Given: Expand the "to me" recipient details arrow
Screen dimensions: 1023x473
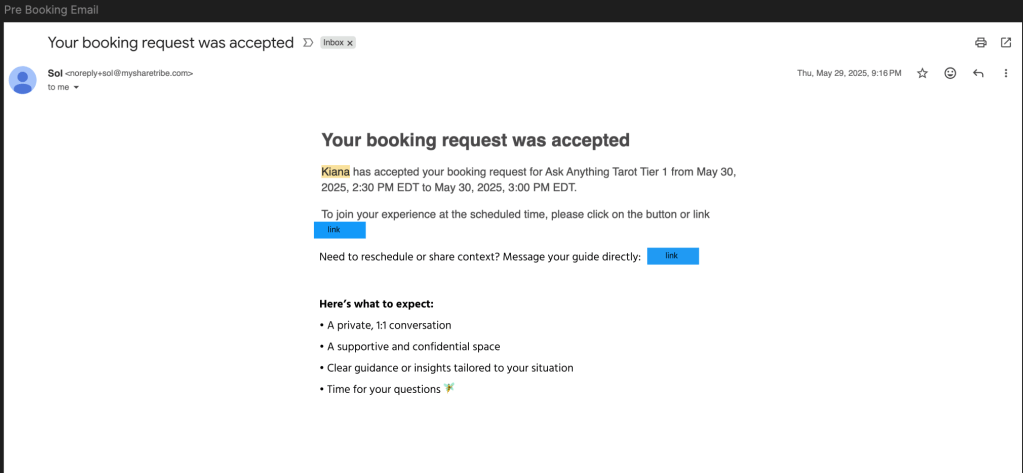Looking at the screenshot, I should click(x=76, y=87).
